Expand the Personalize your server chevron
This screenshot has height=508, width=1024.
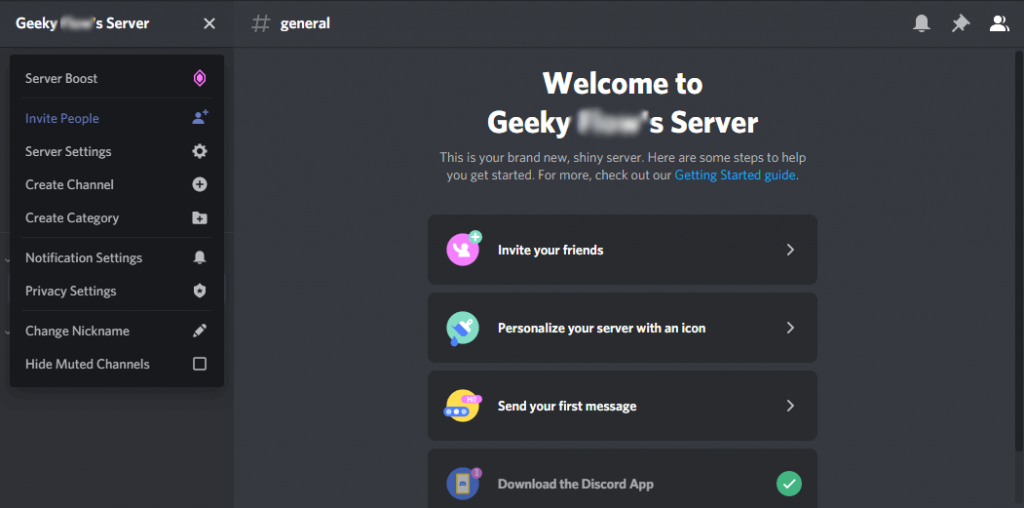790,328
